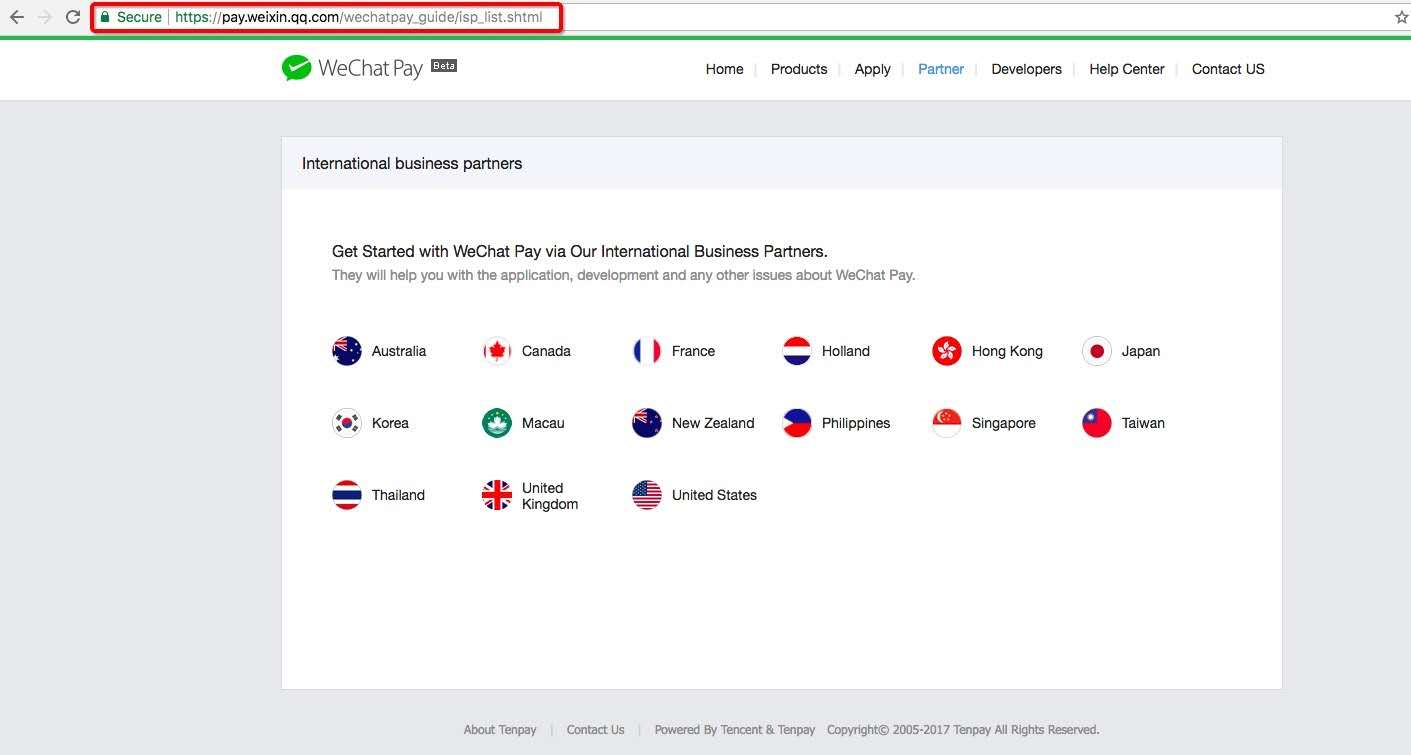This screenshot has width=1411, height=755.
Task: Click the International business partners heading
Action: point(412,163)
